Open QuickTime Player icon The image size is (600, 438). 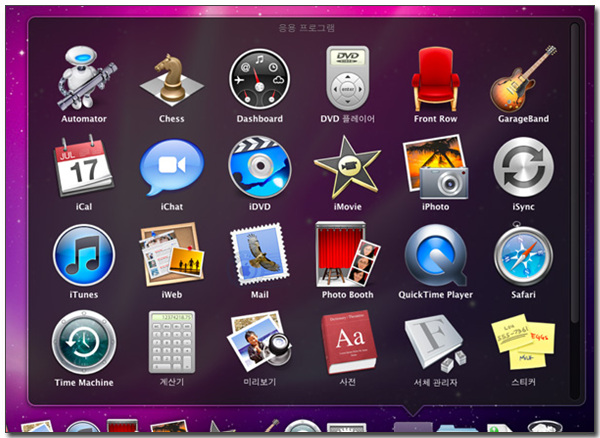point(435,255)
